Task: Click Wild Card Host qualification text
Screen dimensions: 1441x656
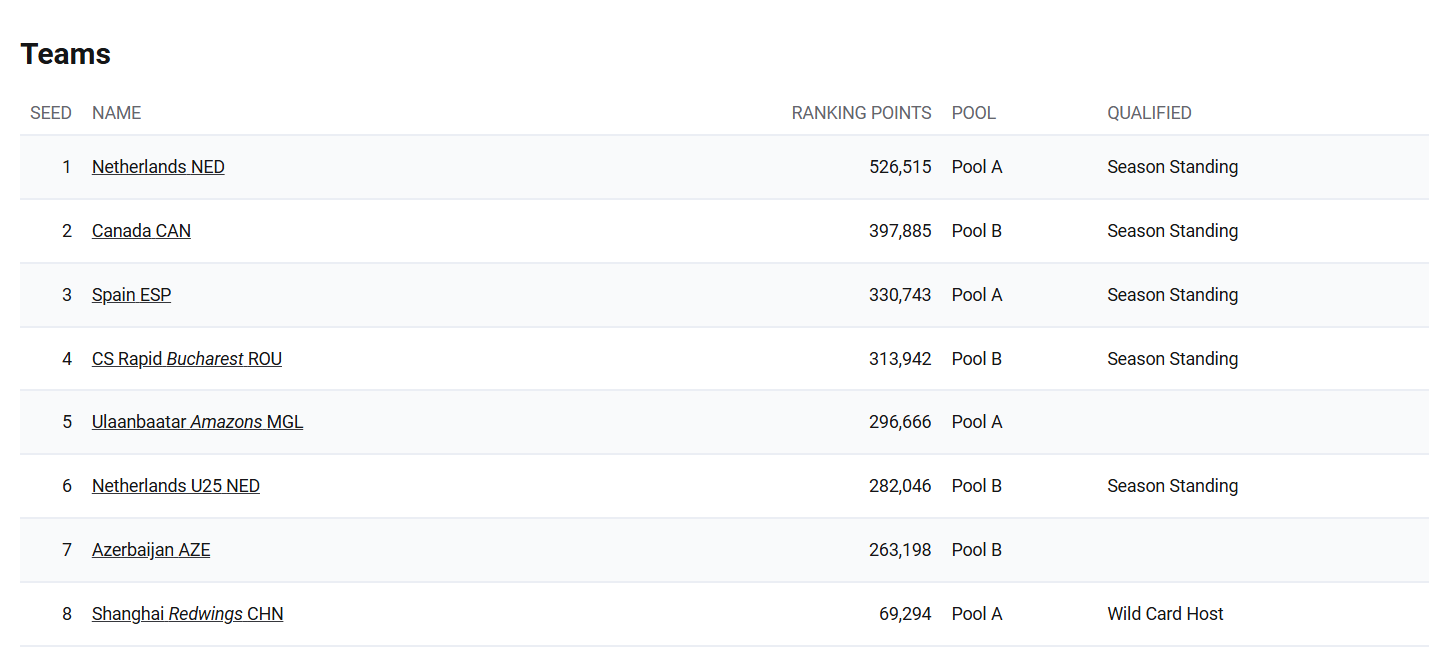Action: point(1165,614)
